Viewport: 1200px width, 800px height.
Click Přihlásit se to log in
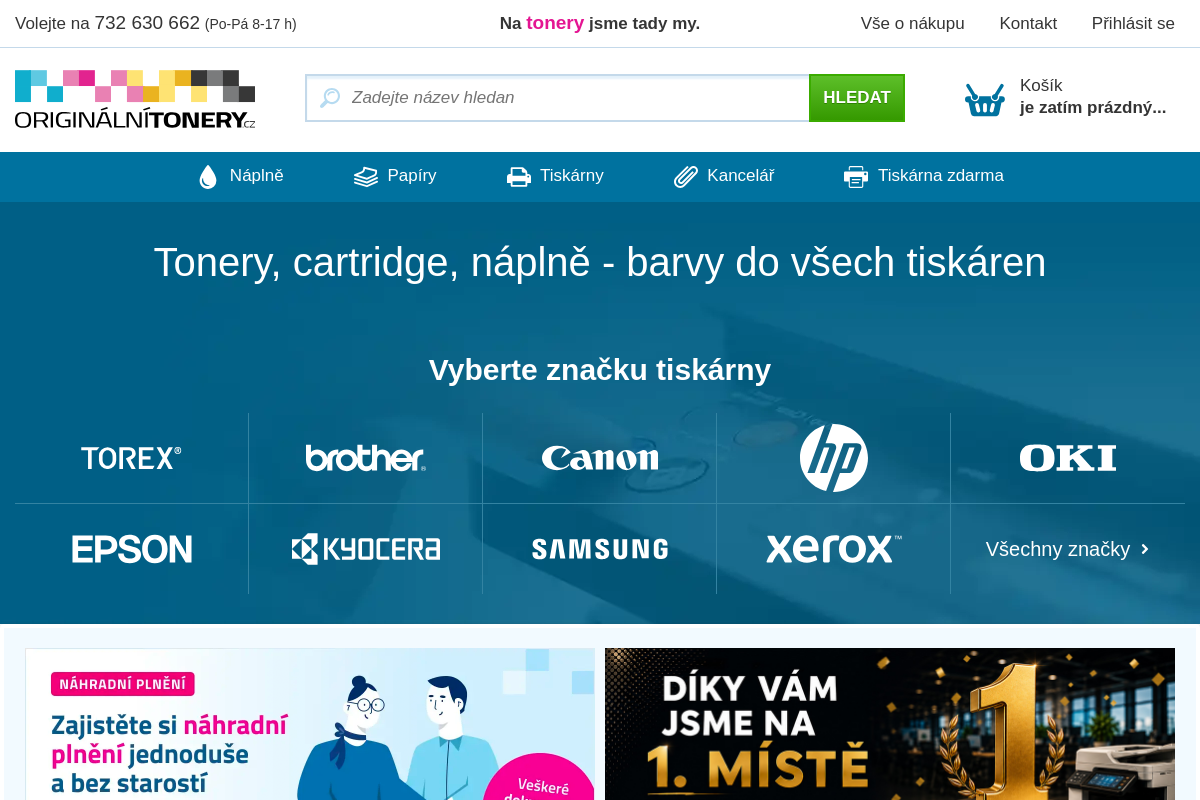coord(1133,23)
